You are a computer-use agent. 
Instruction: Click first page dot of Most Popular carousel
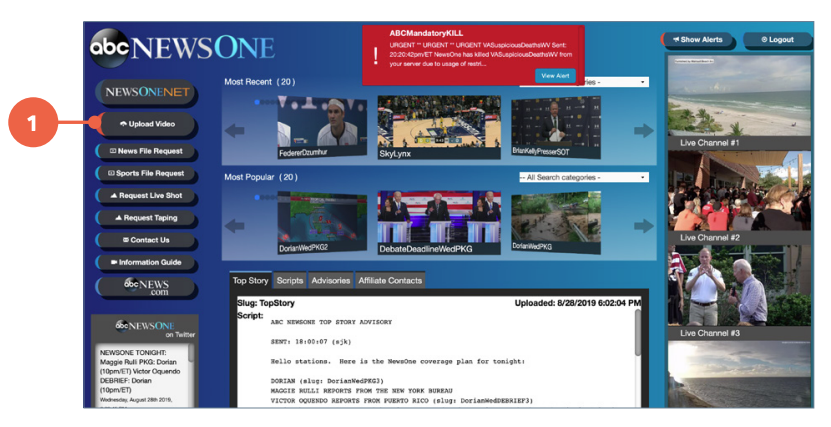coord(257,198)
